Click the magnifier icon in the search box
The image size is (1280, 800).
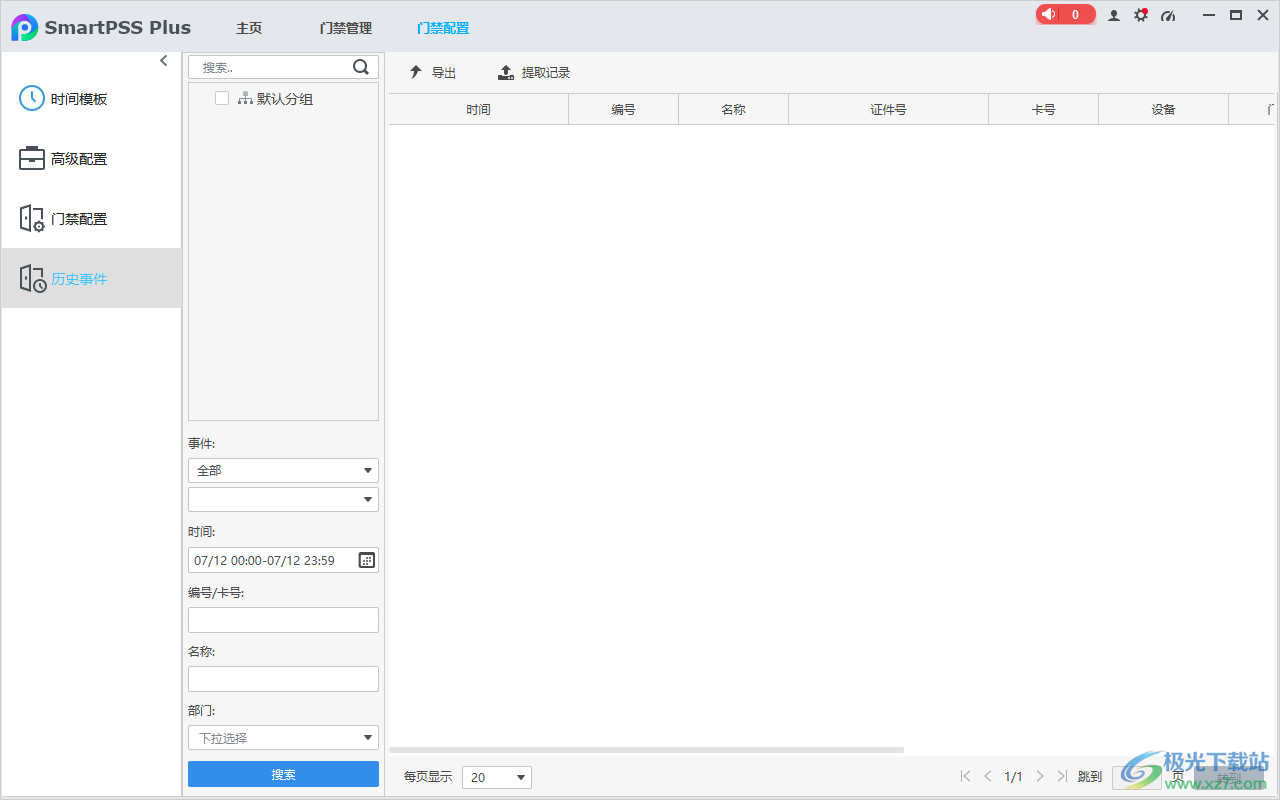coord(361,67)
